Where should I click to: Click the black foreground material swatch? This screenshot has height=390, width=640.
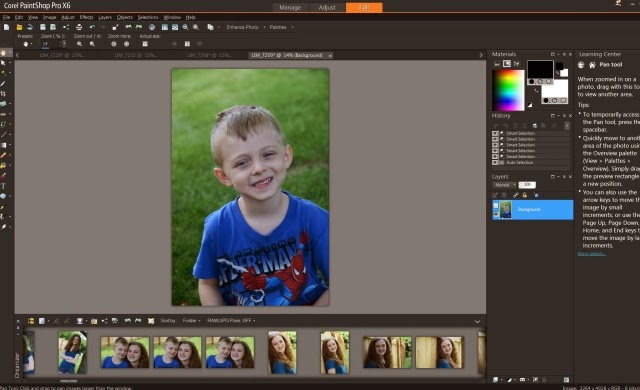click(x=540, y=69)
